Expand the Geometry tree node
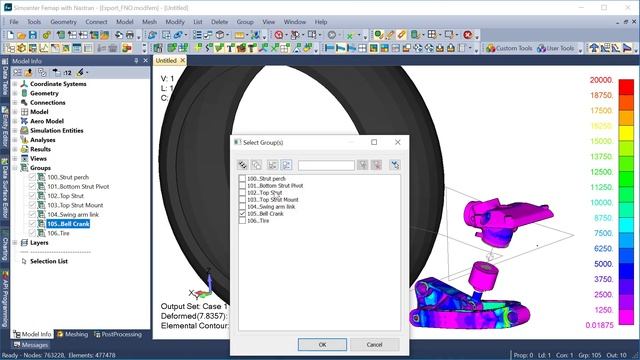 15,93
